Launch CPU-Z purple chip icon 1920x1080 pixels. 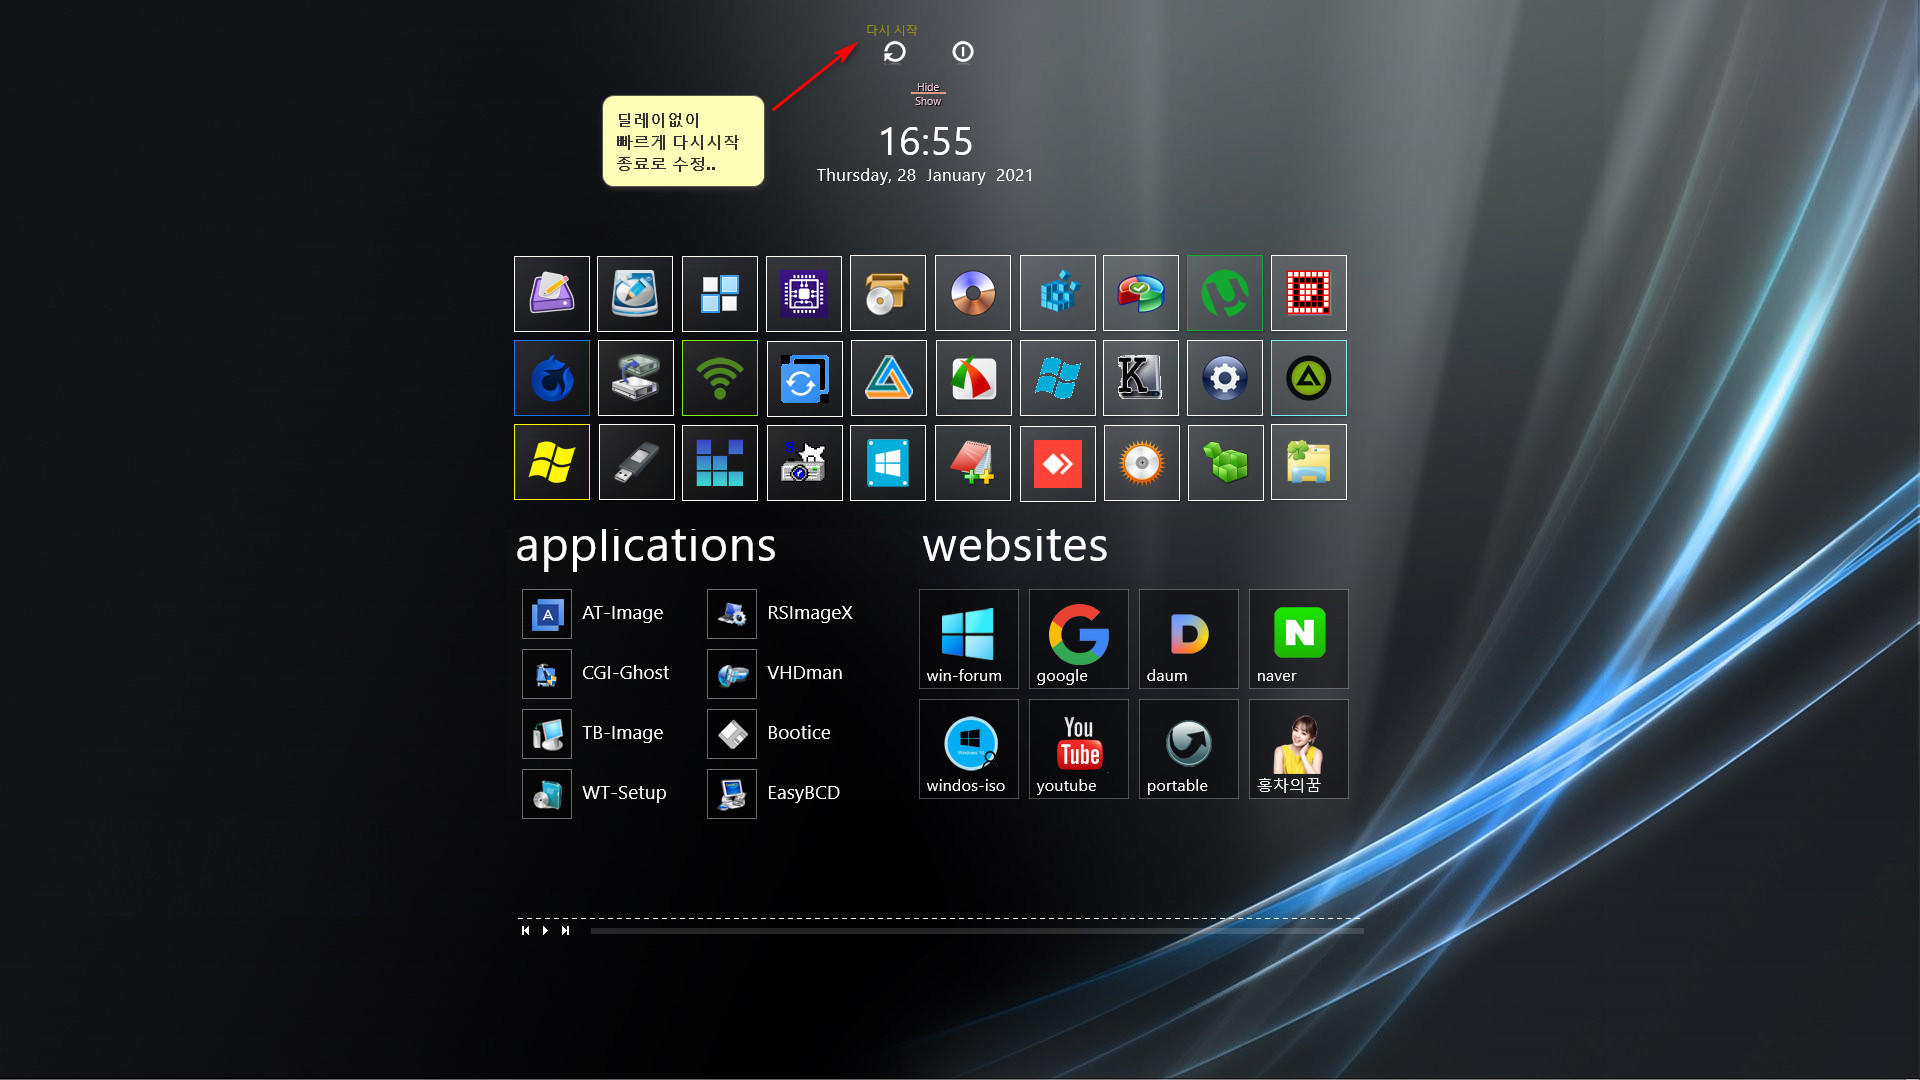(804, 294)
